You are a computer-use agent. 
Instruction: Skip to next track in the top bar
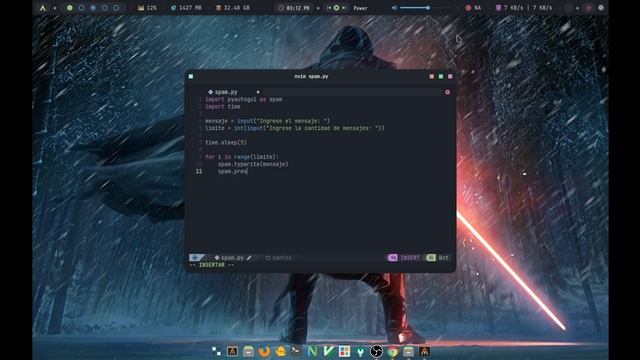click(x=344, y=8)
